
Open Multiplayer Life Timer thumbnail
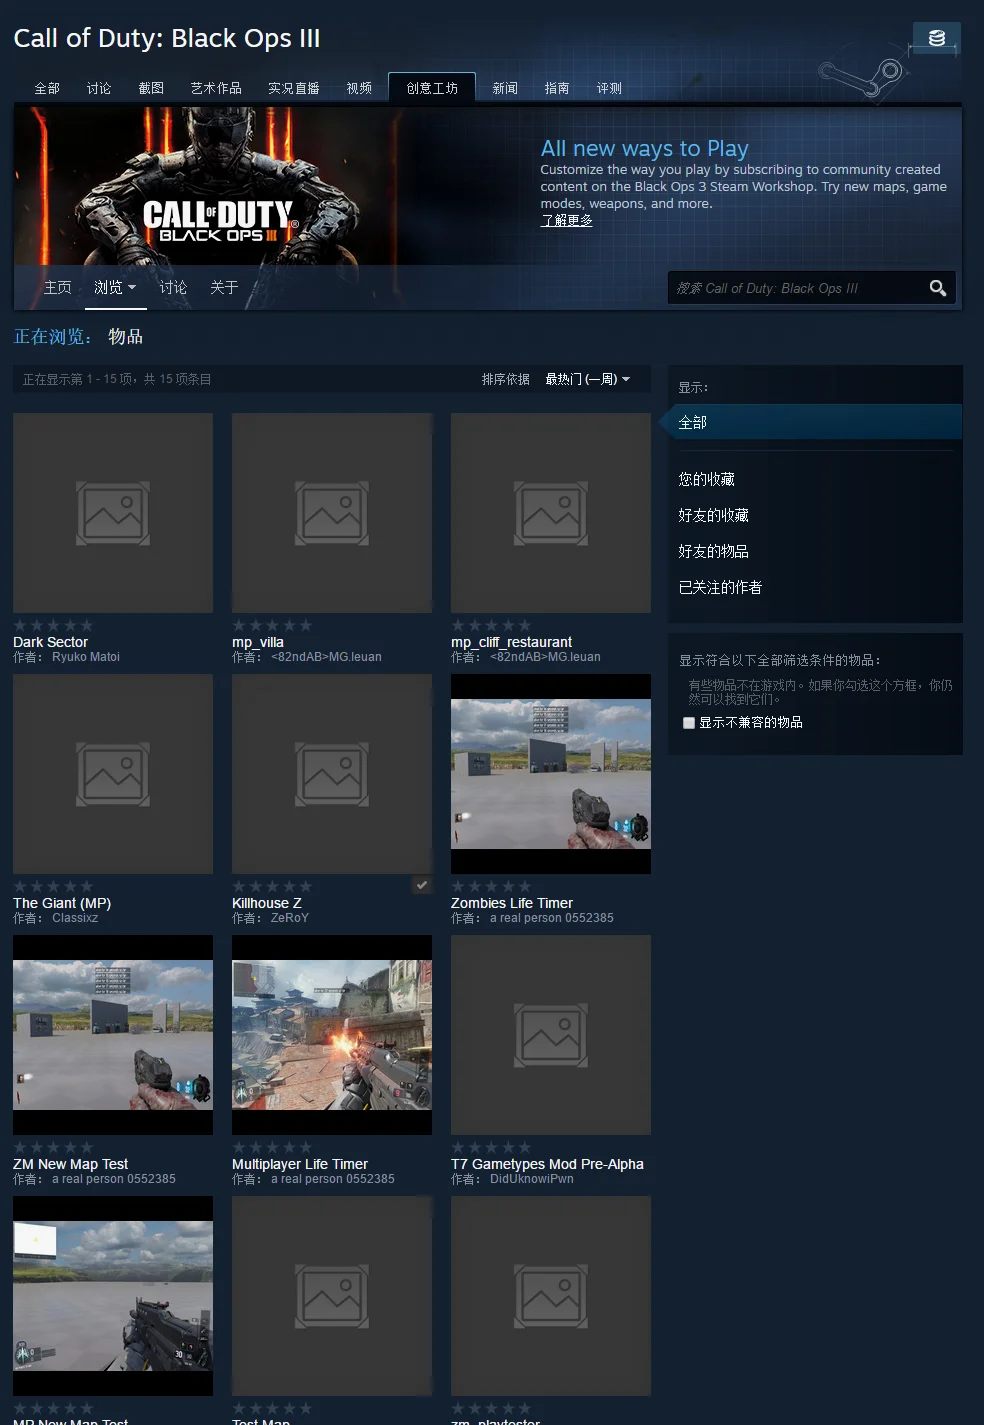[x=332, y=1035]
